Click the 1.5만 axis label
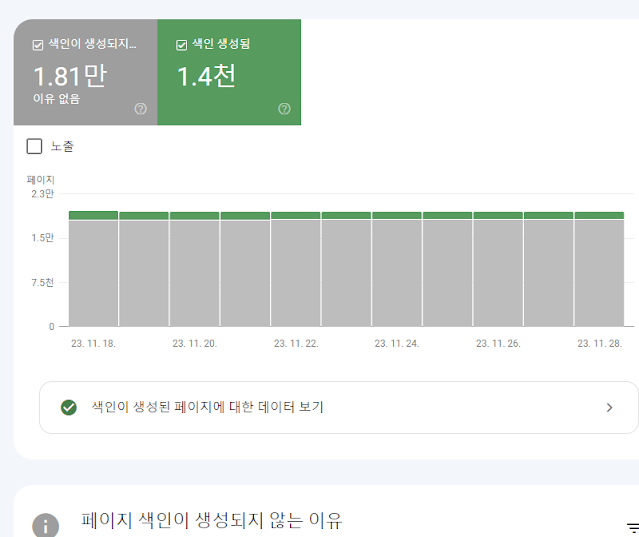The height and width of the screenshot is (537, 639). click(42, 238)
